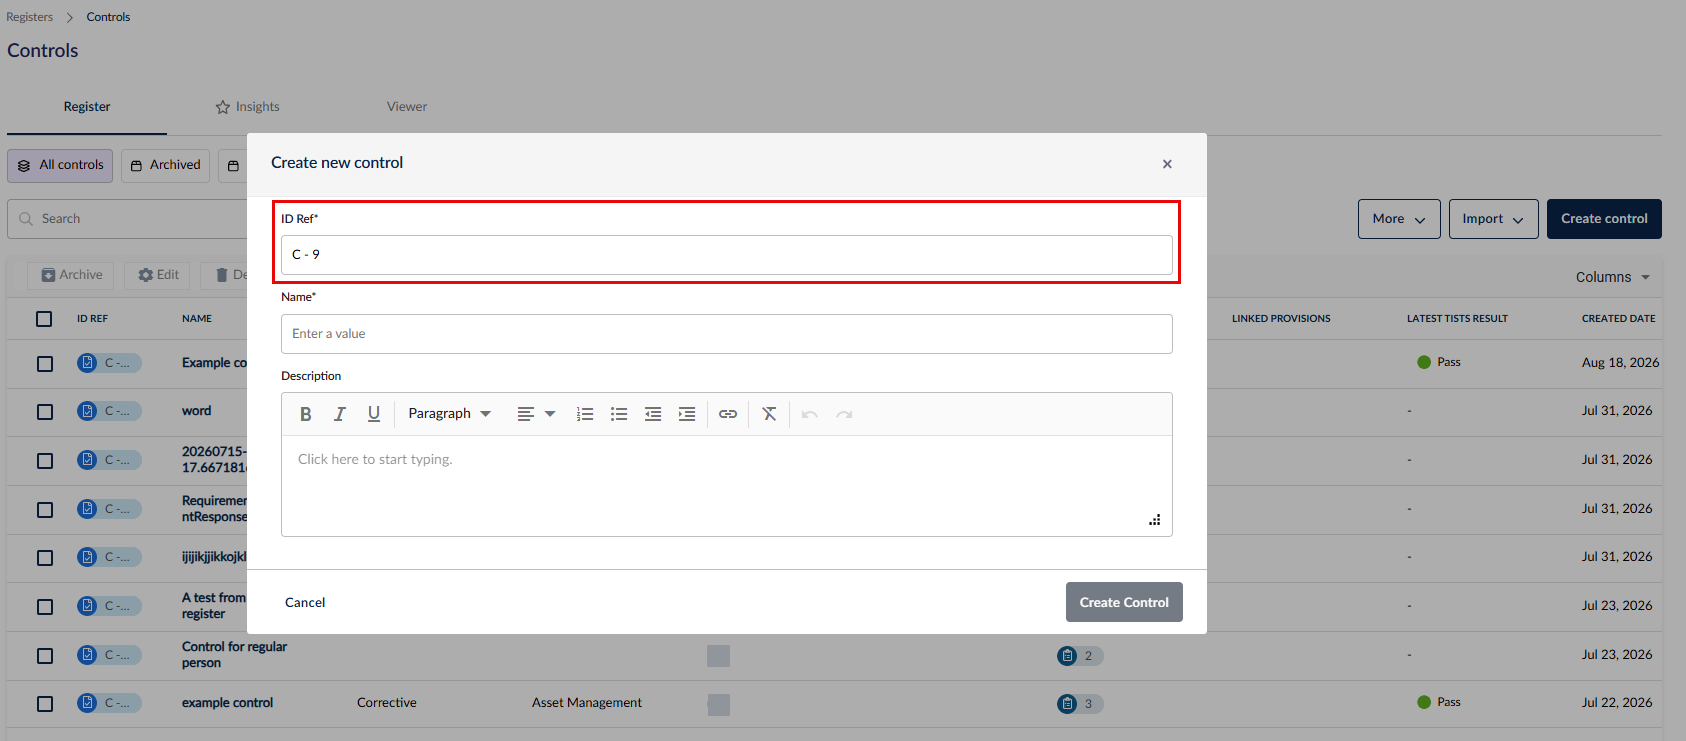The width and height of the screenshot is (1686, 741).
Task: Open the Viewer tab
Action: point(407,107)
